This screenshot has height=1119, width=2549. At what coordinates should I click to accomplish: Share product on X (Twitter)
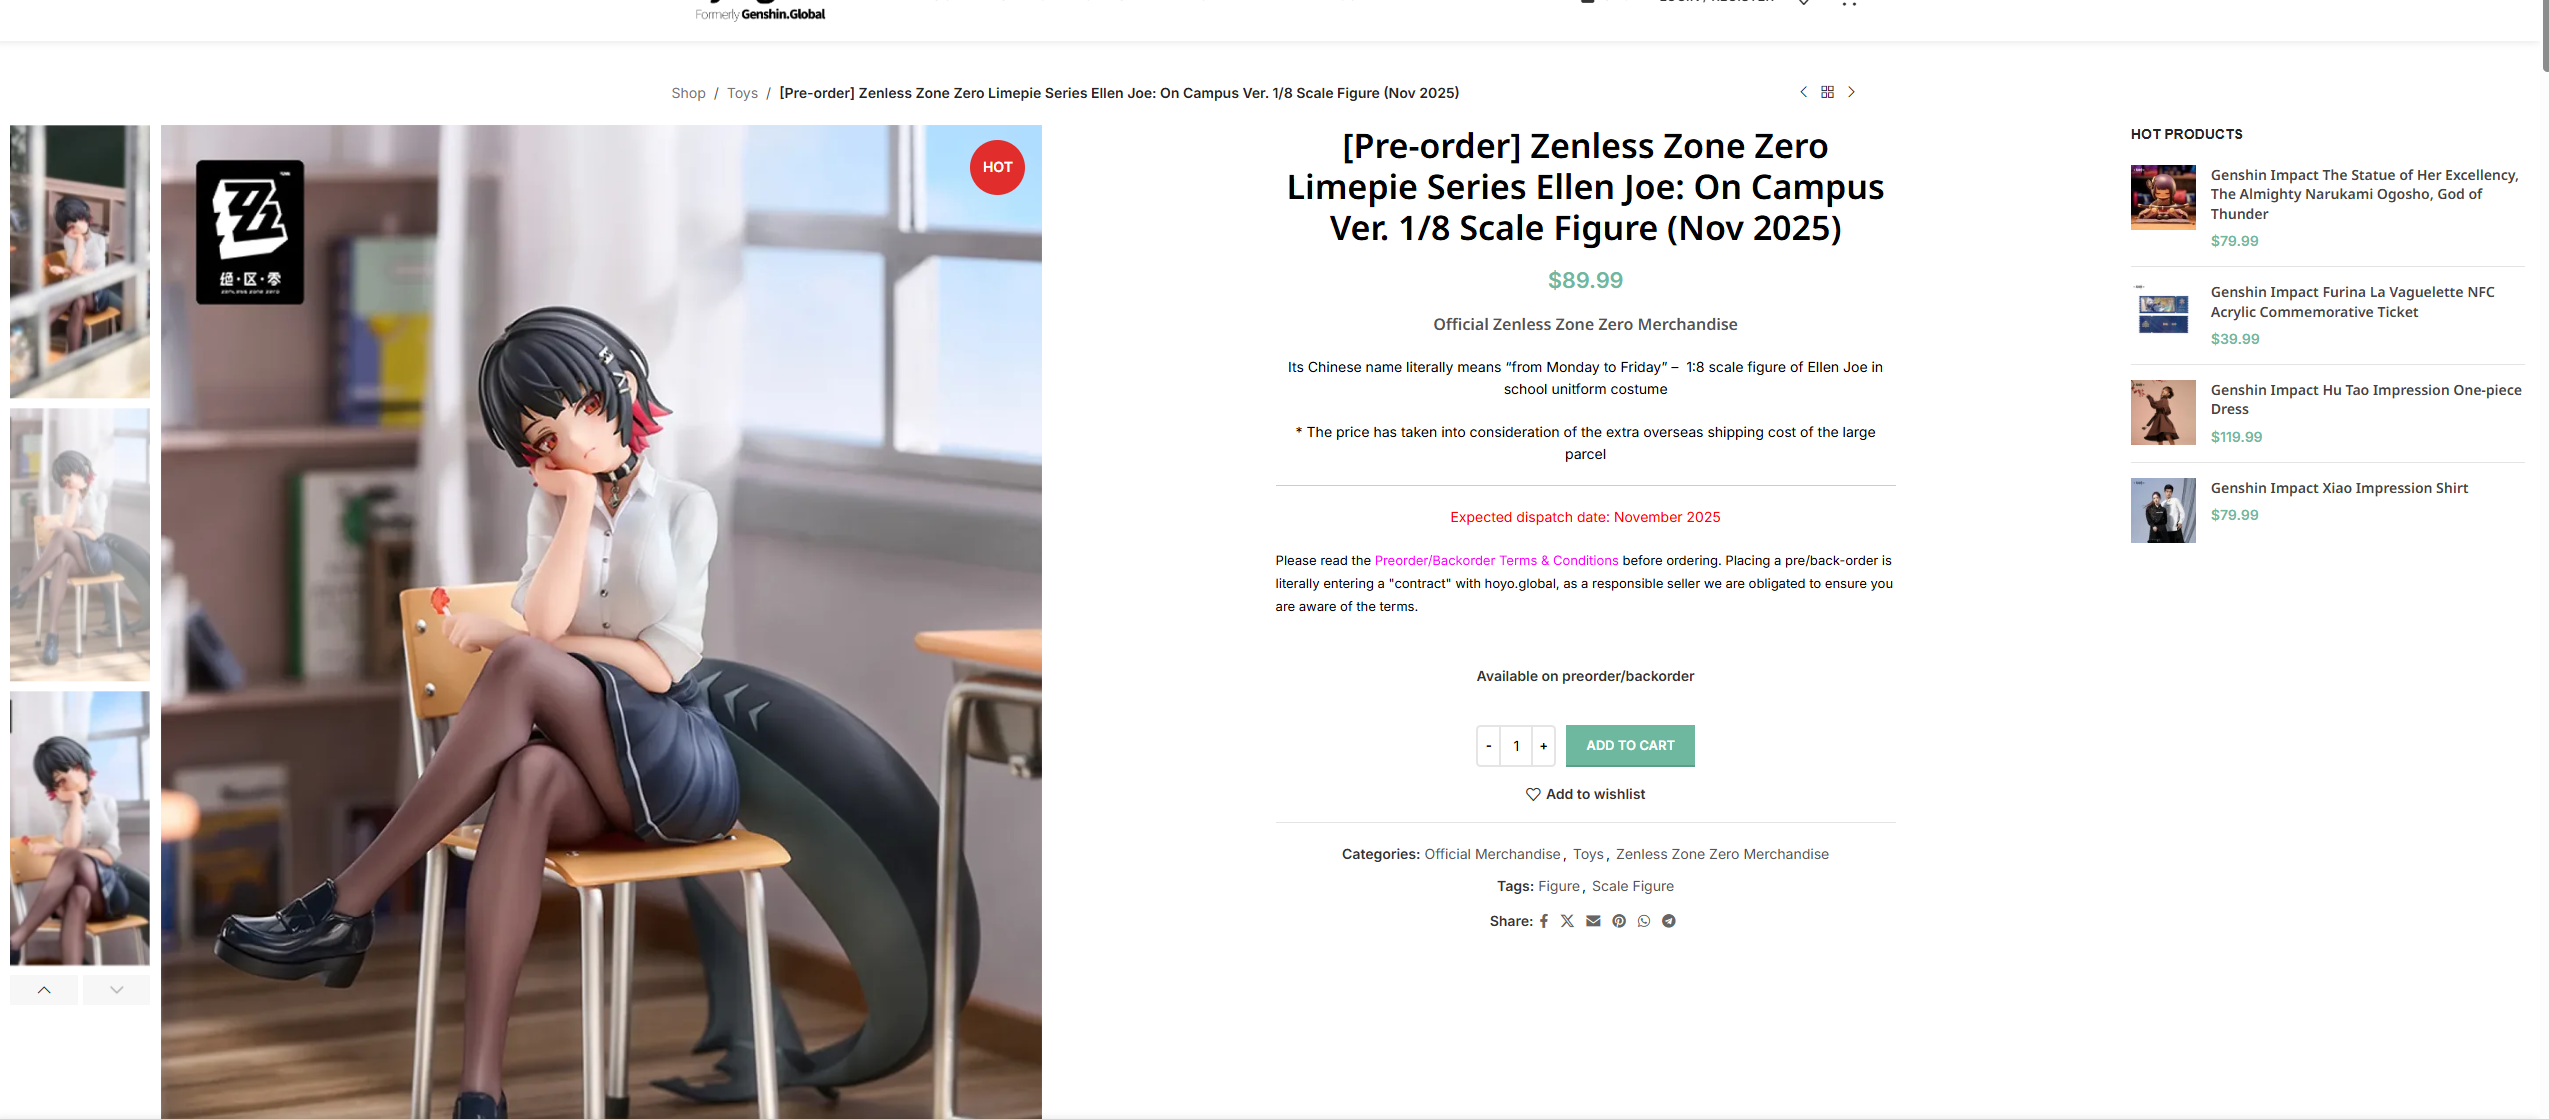(1567, 921)
